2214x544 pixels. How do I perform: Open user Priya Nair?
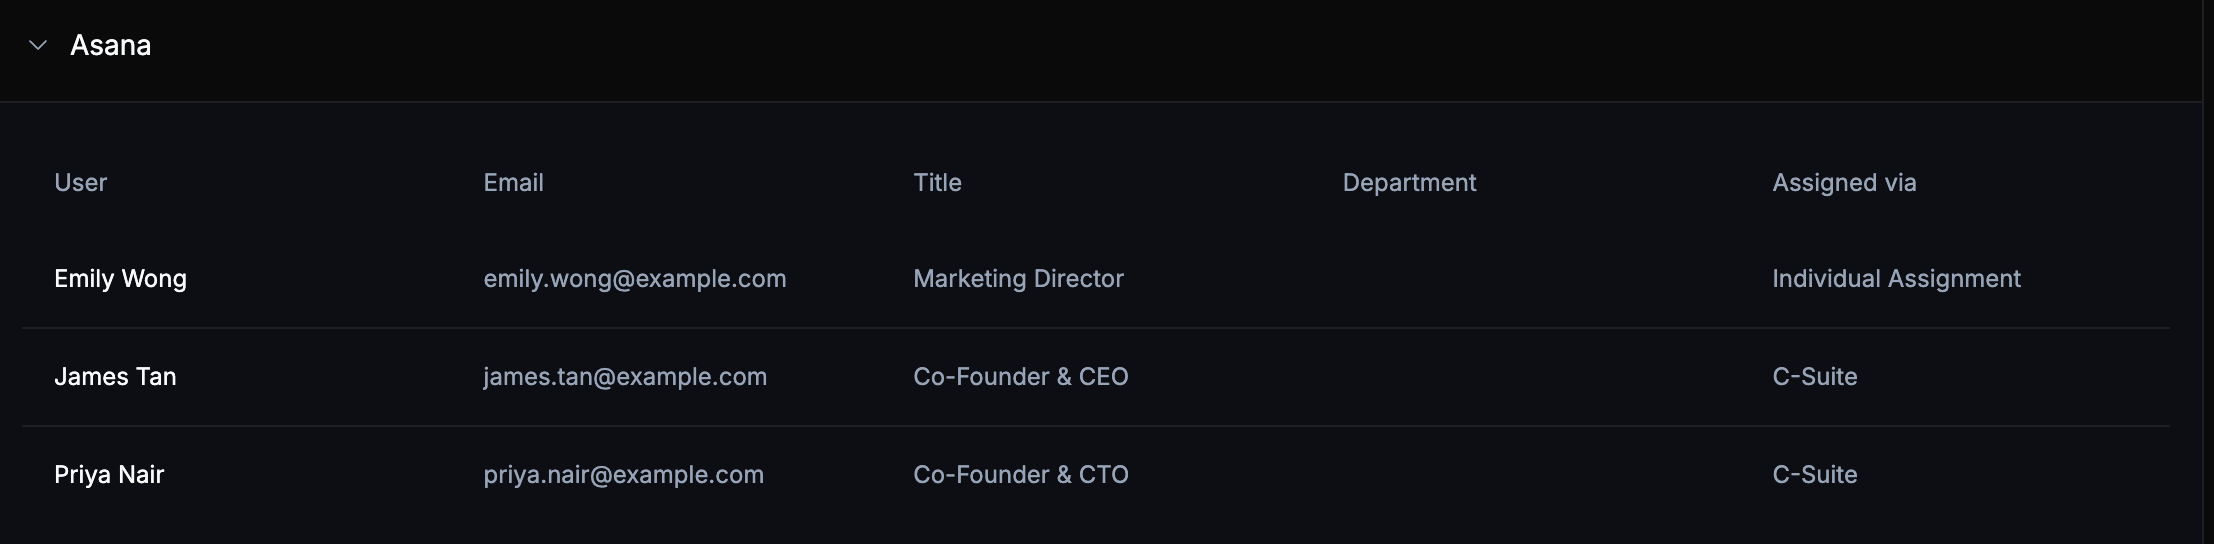pyautogui.click(x=109, y=474)
